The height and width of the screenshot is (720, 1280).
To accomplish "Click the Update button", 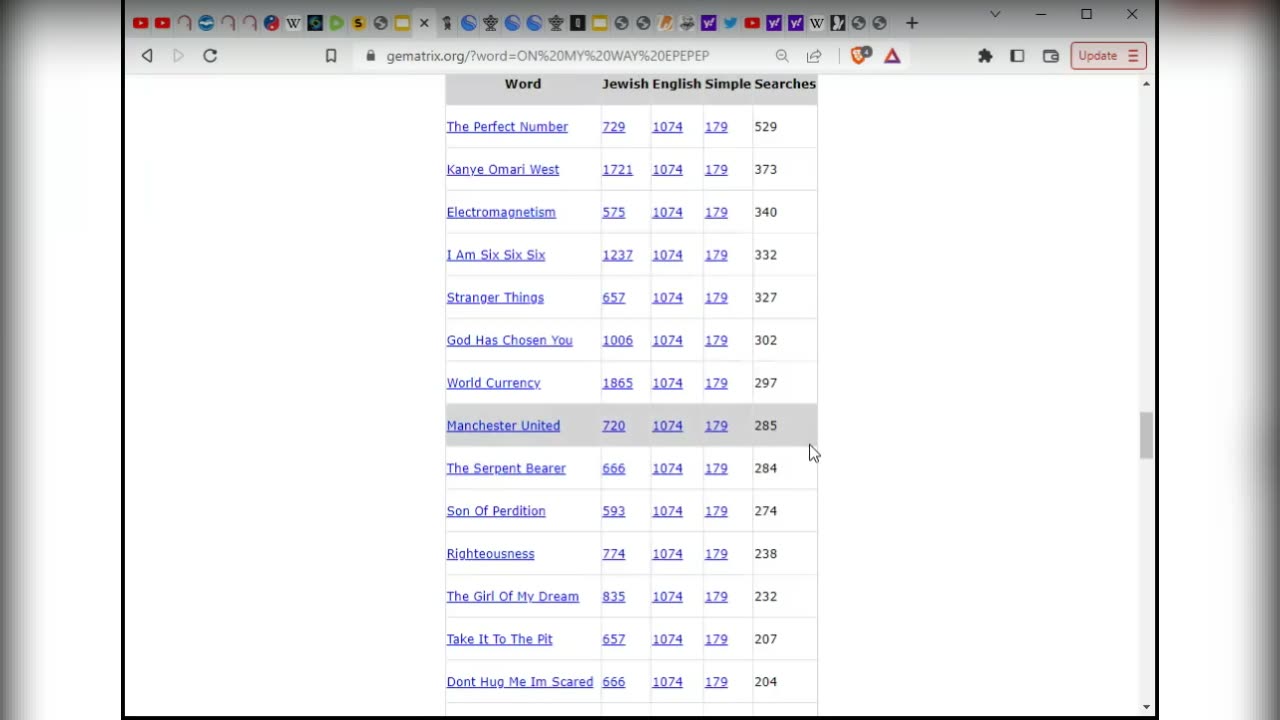I will [x=1108, y=56].
